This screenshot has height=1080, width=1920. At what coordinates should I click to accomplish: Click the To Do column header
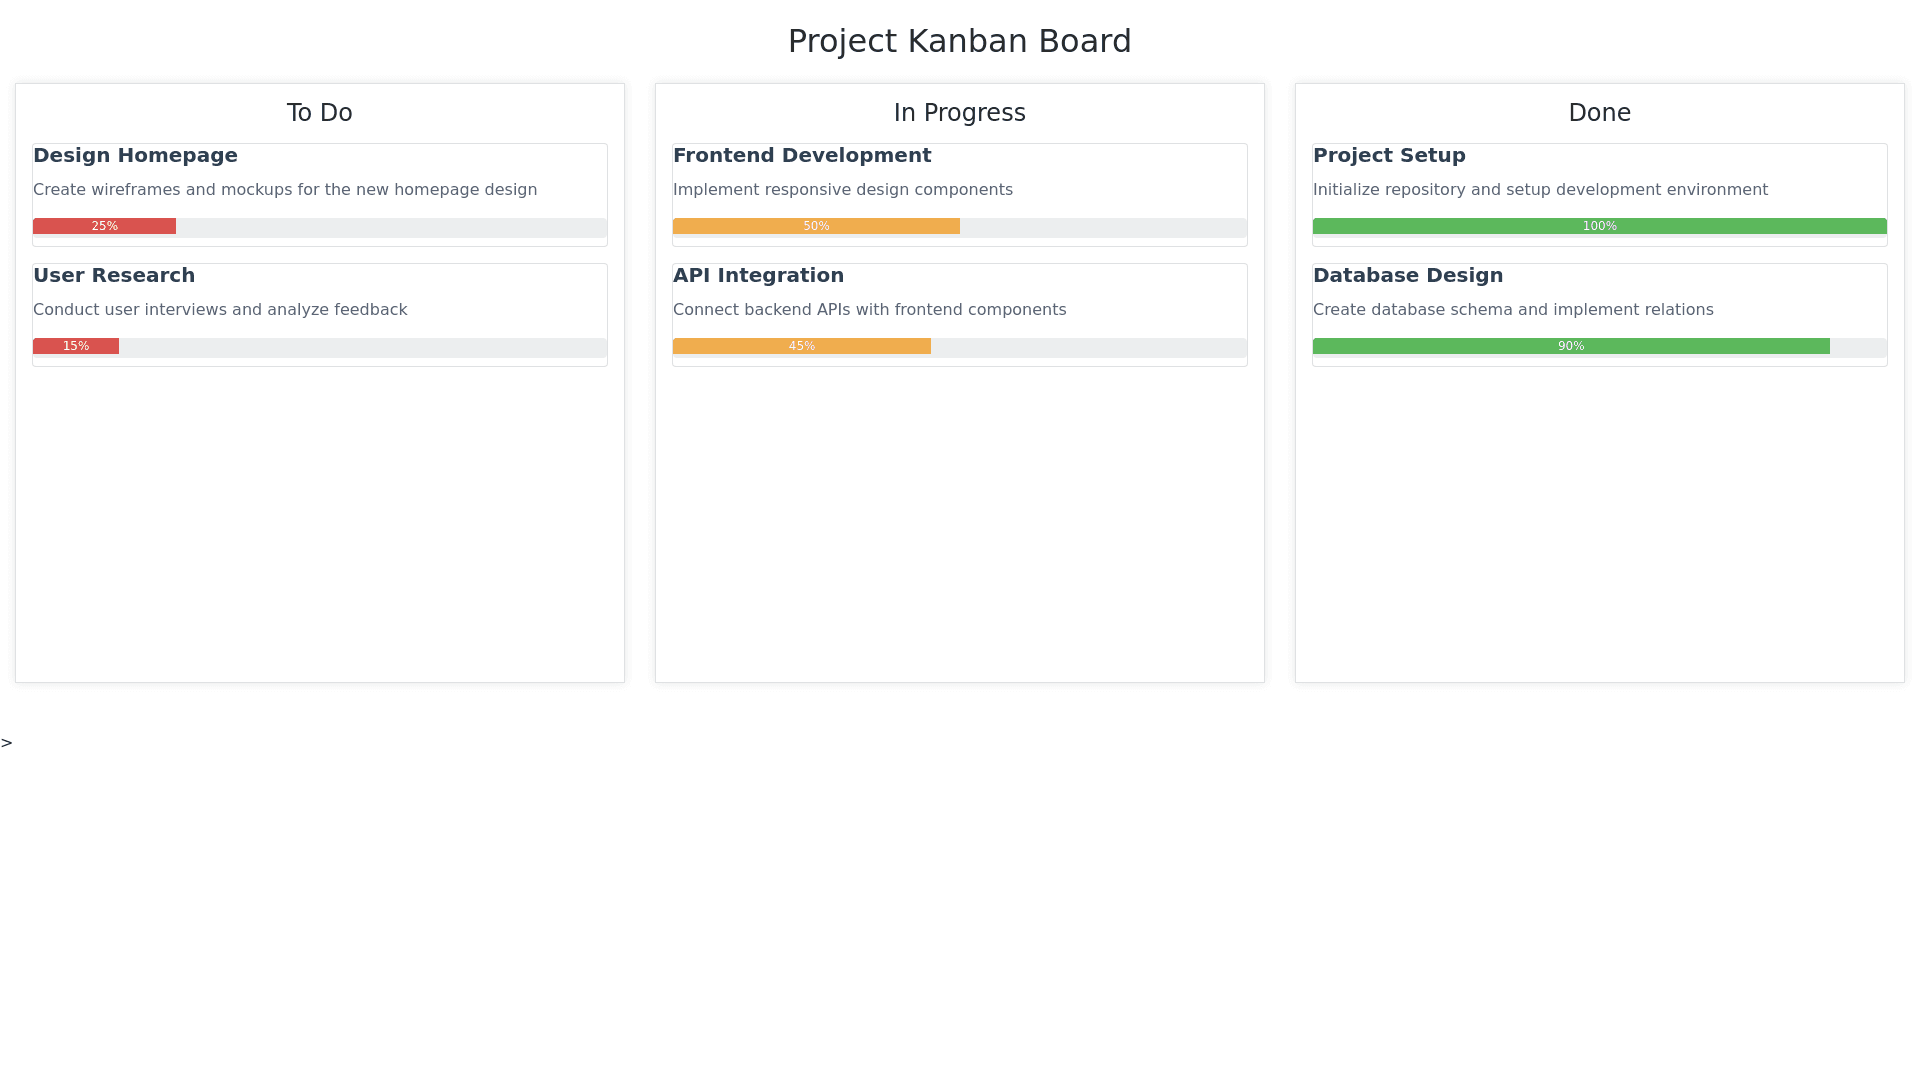(x=319, y=113)
